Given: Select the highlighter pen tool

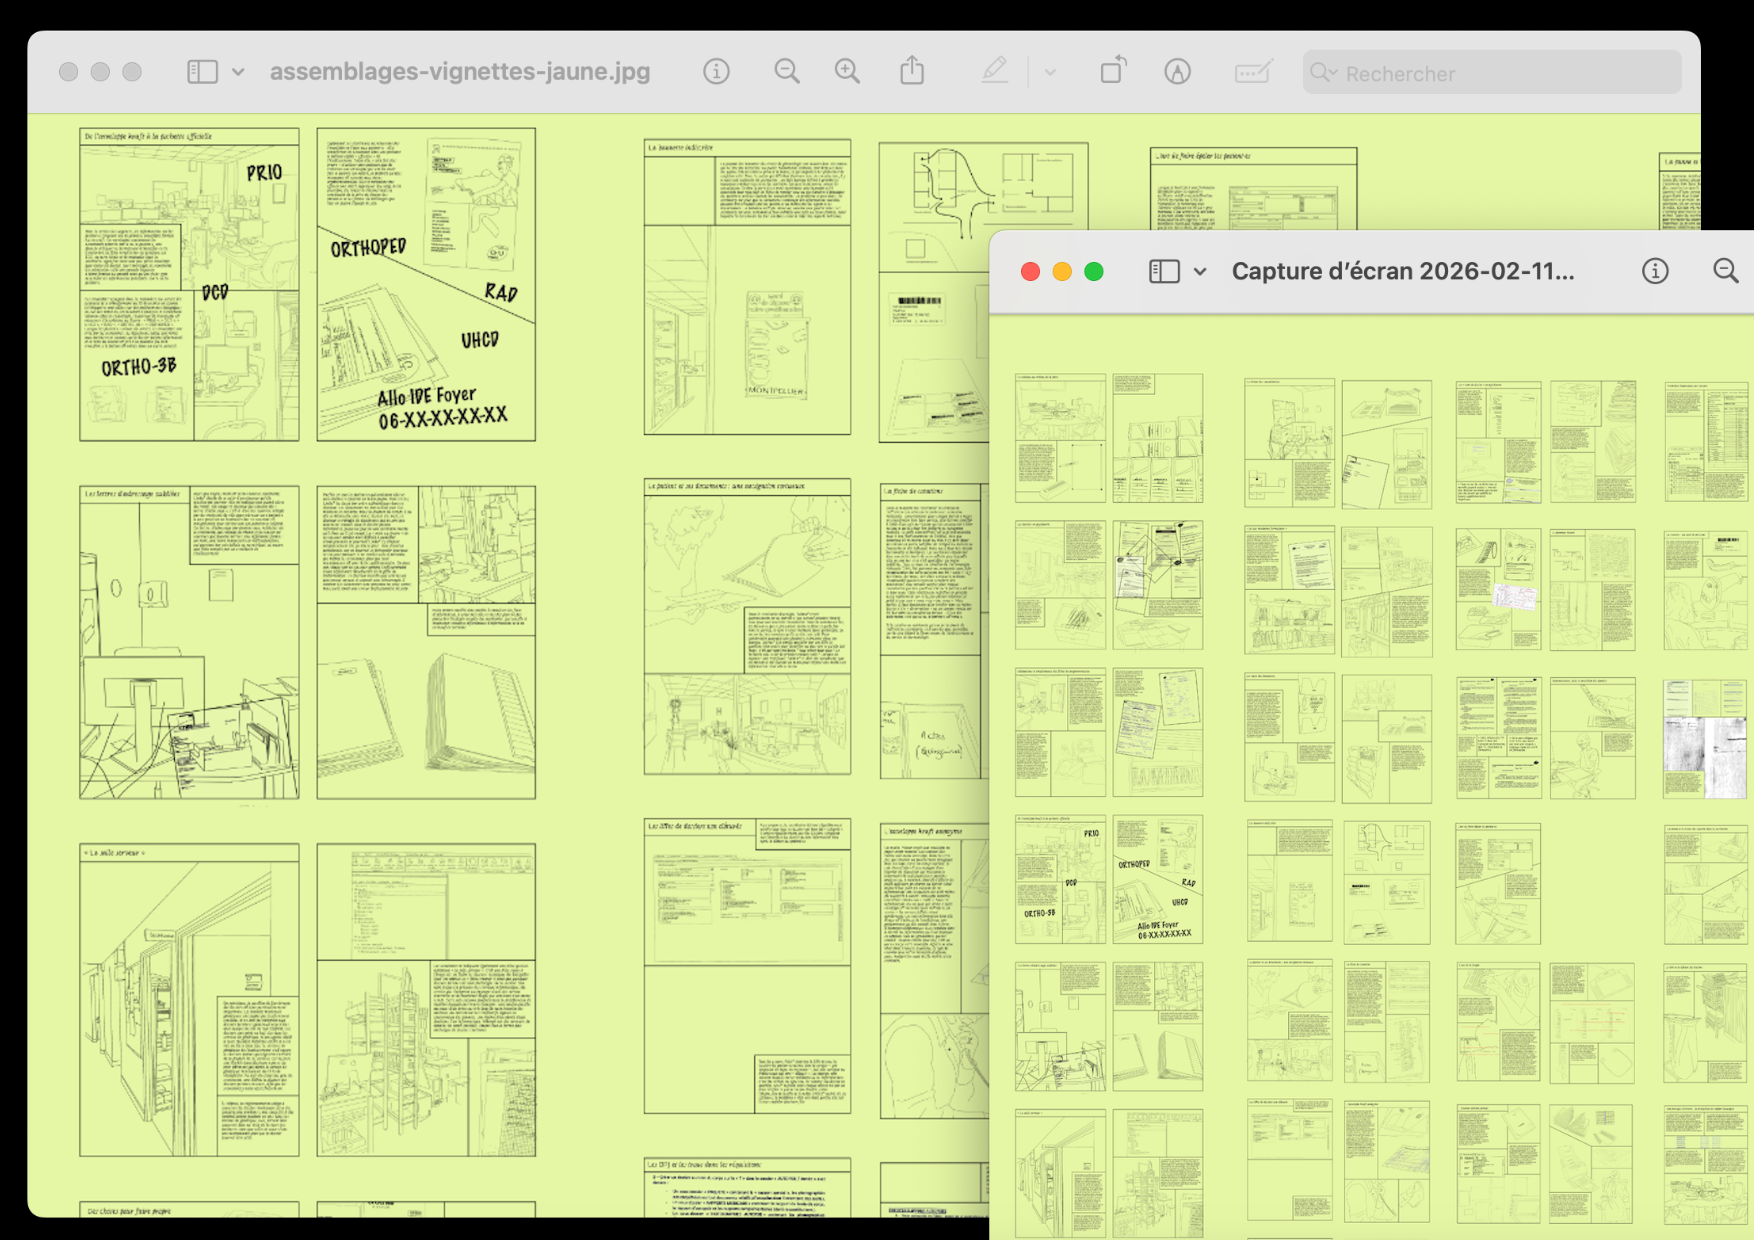Looking at the screenshot, I should 994,72.
